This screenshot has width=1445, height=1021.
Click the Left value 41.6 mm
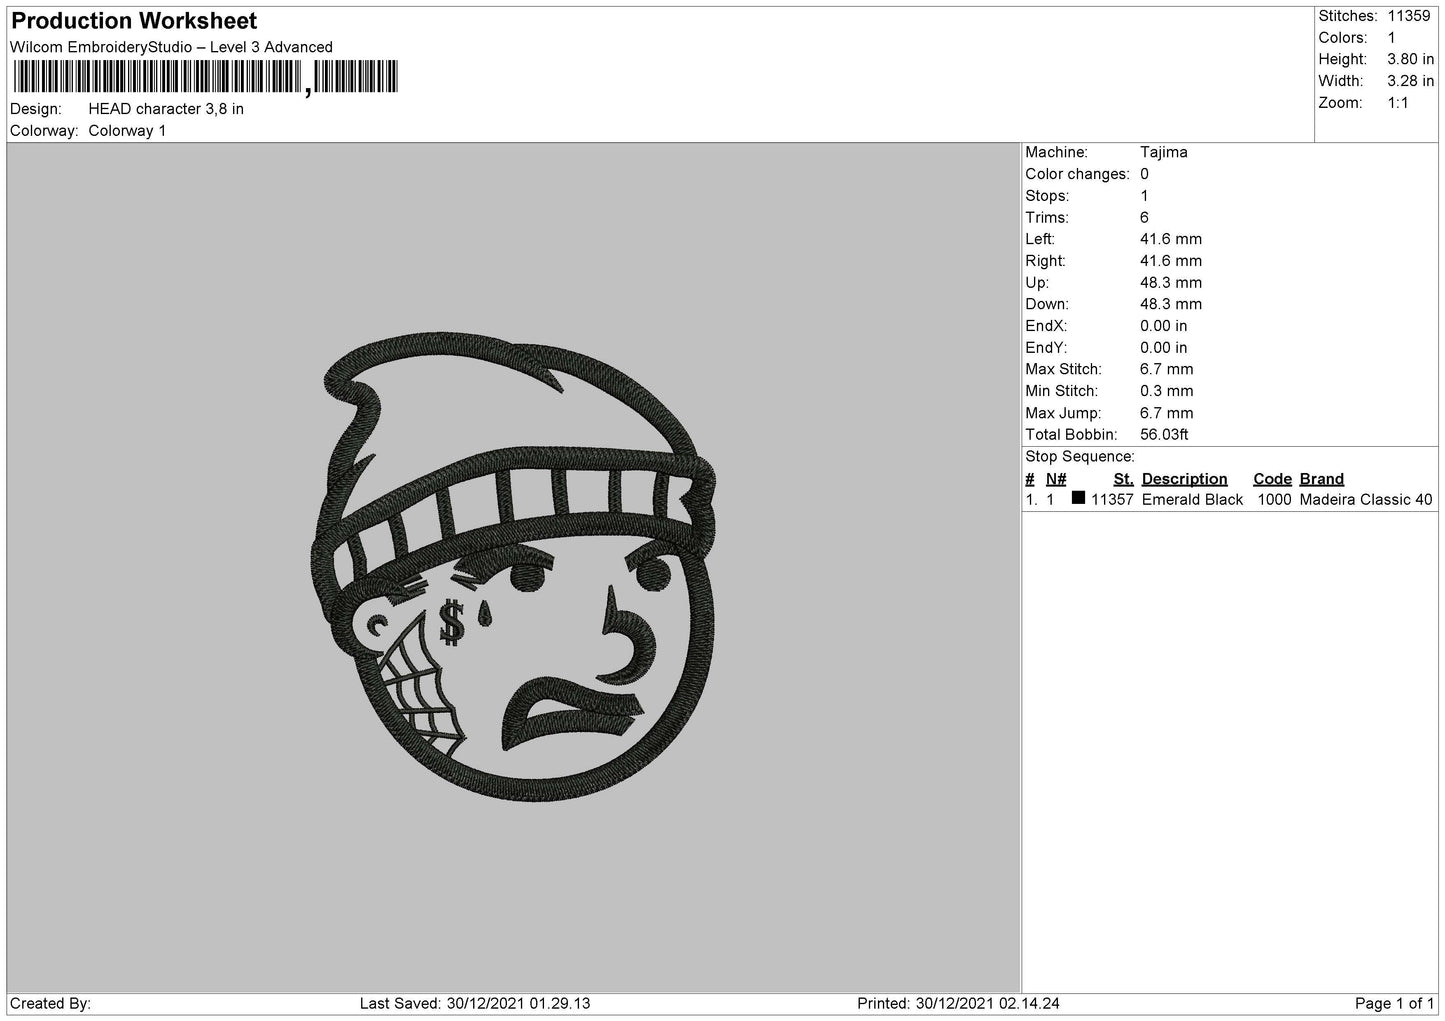click(1171, 239)
